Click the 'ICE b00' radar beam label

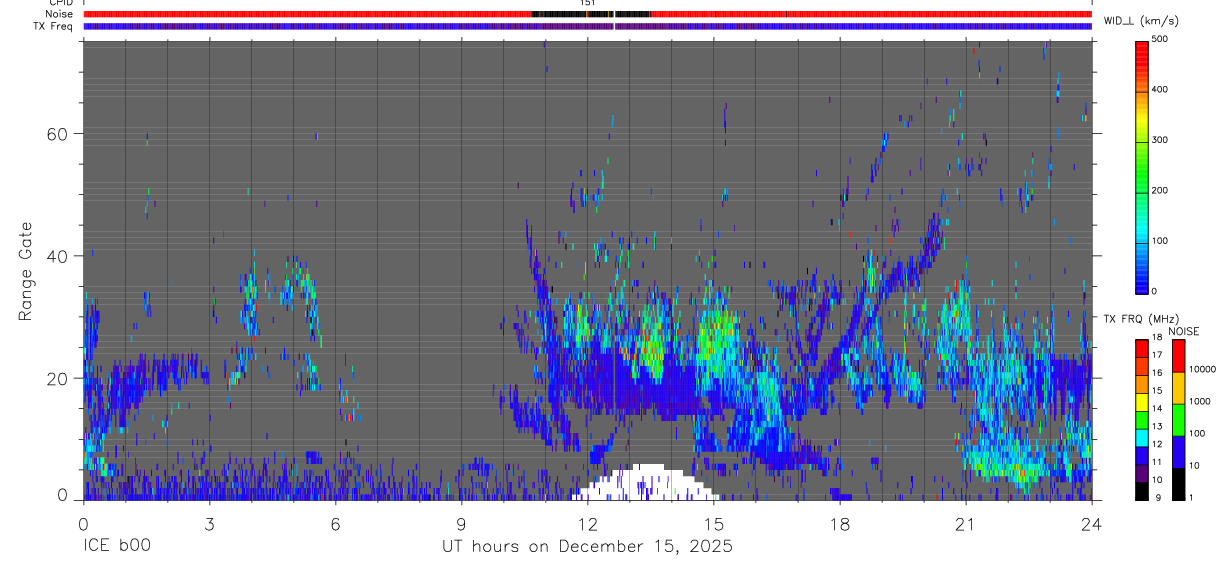116,547
